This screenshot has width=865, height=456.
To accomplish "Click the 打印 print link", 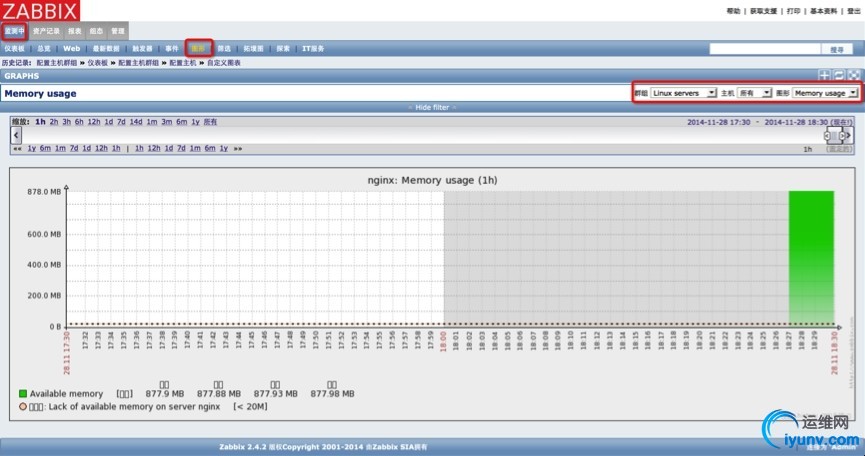I will [x=793, y=11].
